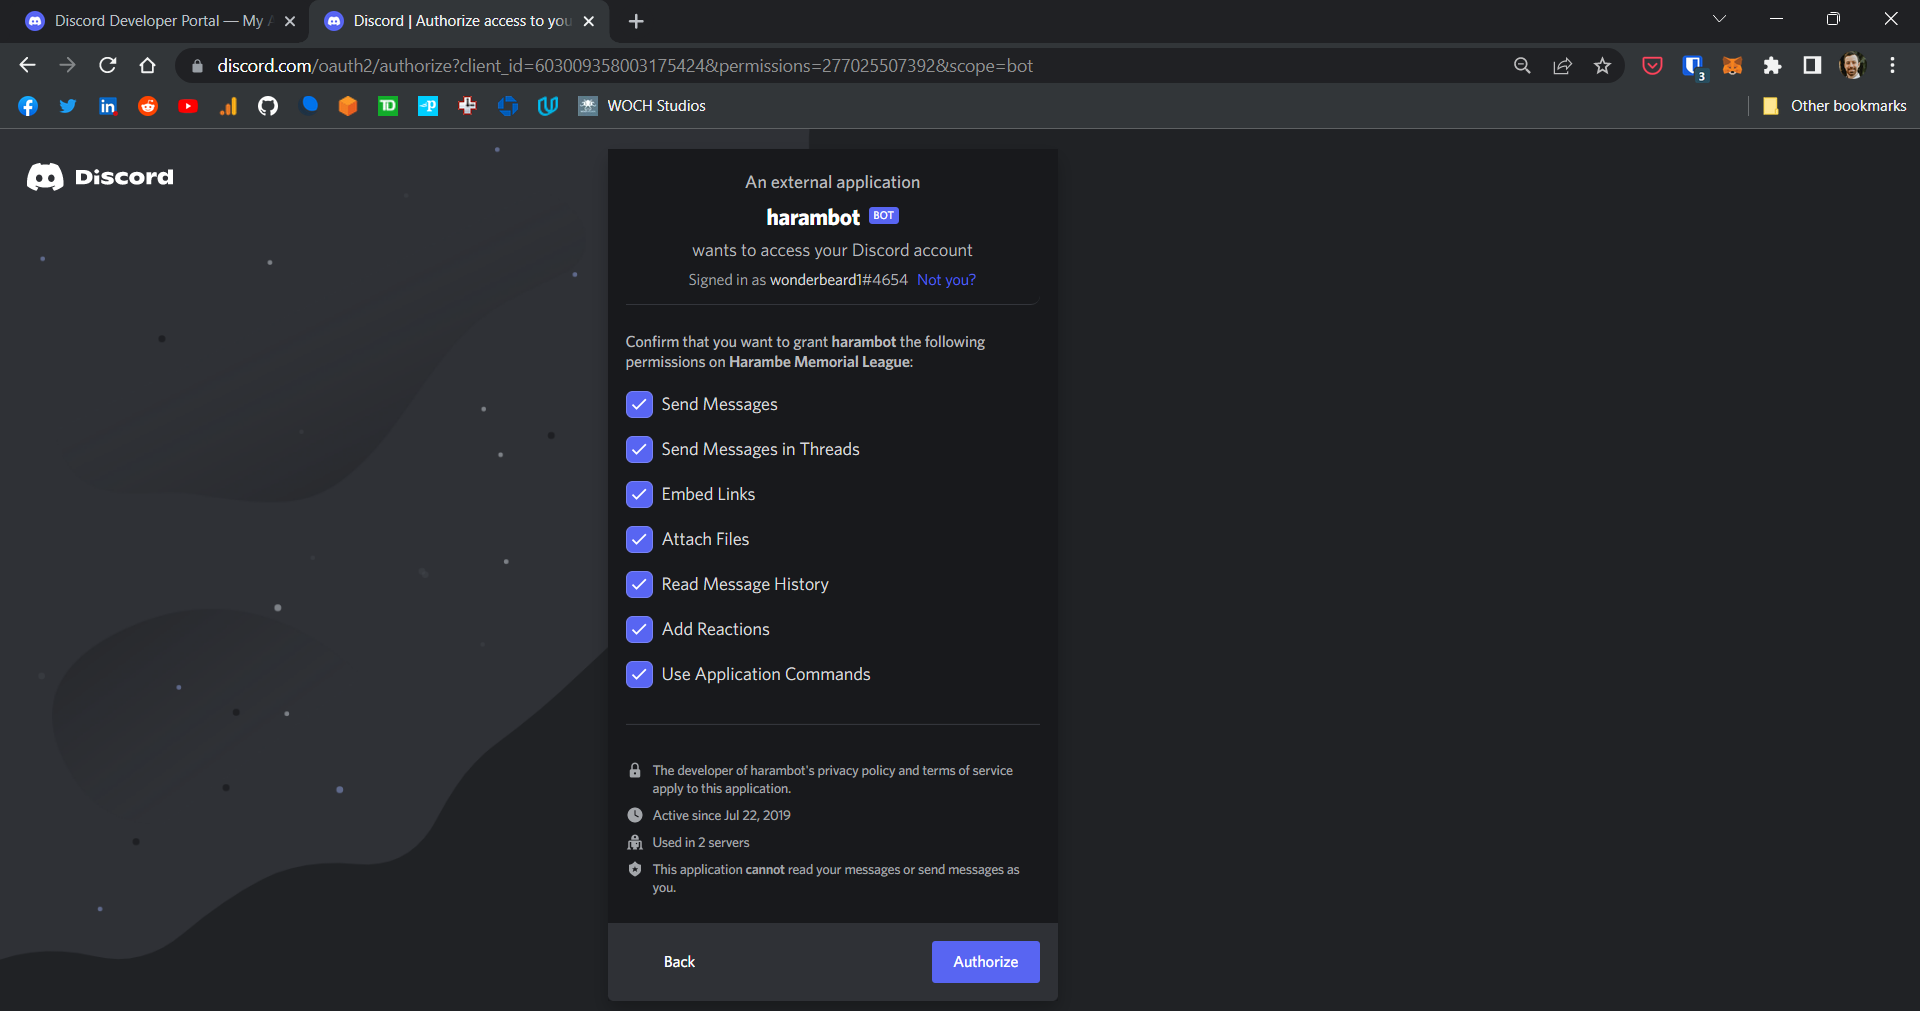Uncheck Send Messages permission

click(639, 404)
